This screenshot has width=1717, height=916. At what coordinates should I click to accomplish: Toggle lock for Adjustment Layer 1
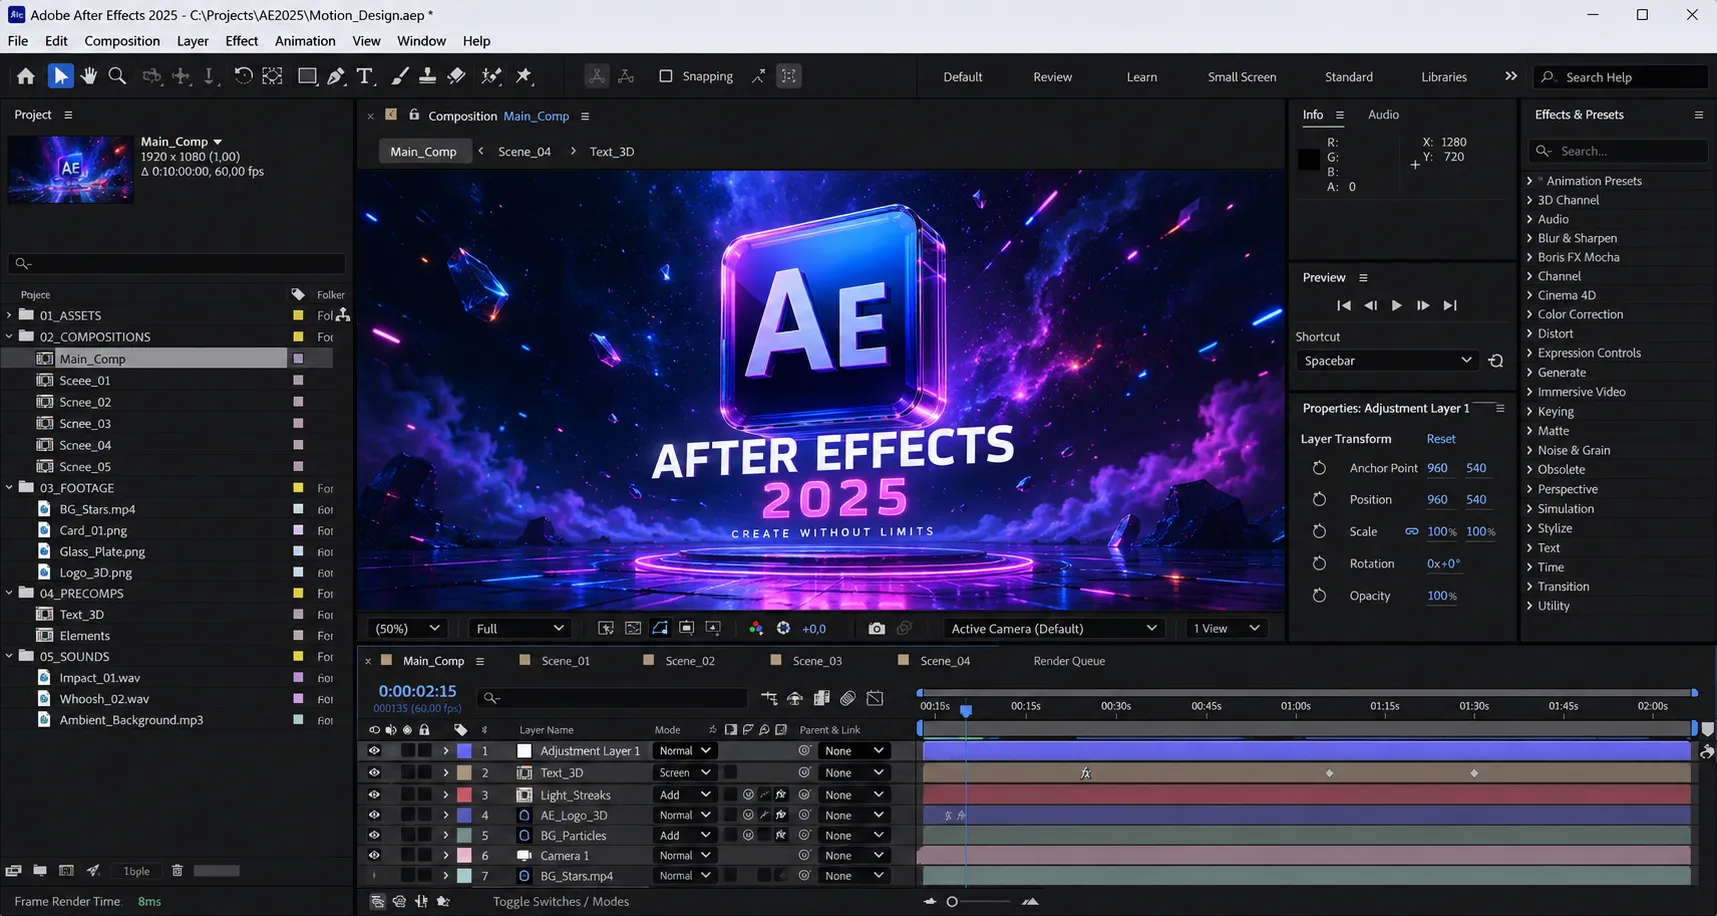425,751
